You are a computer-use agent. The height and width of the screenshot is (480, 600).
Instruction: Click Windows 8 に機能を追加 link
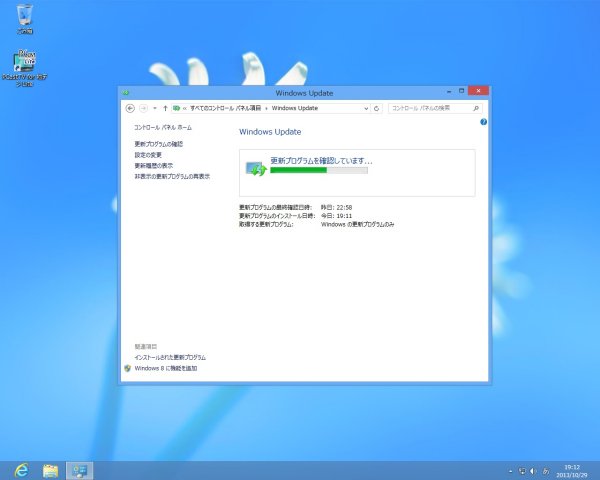coord(166,368)
